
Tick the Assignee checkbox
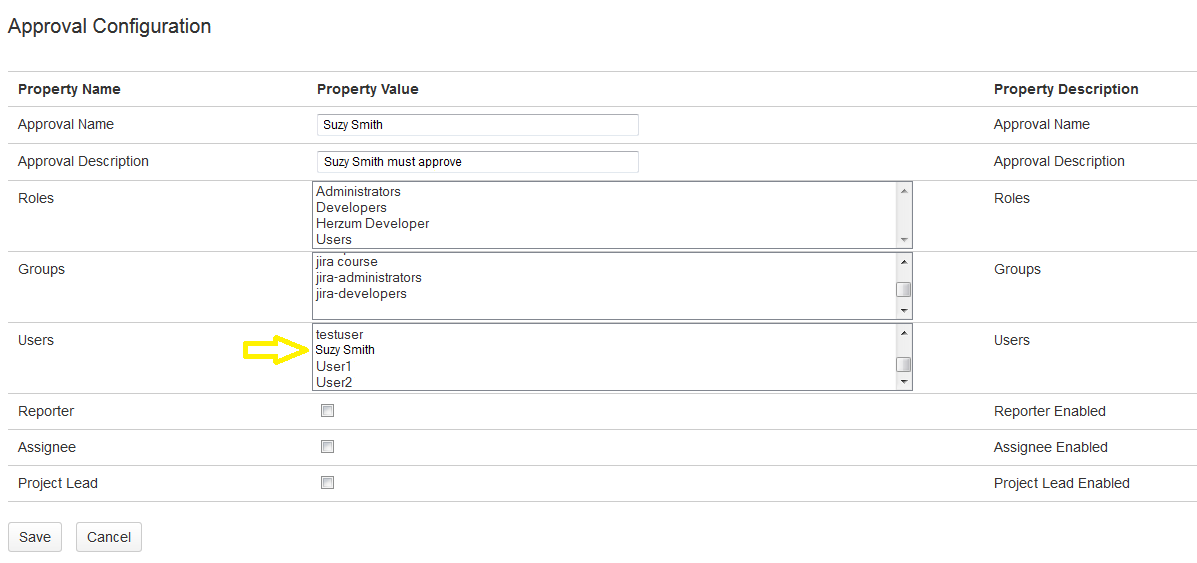pyautogui.click(x=327, y=447)
